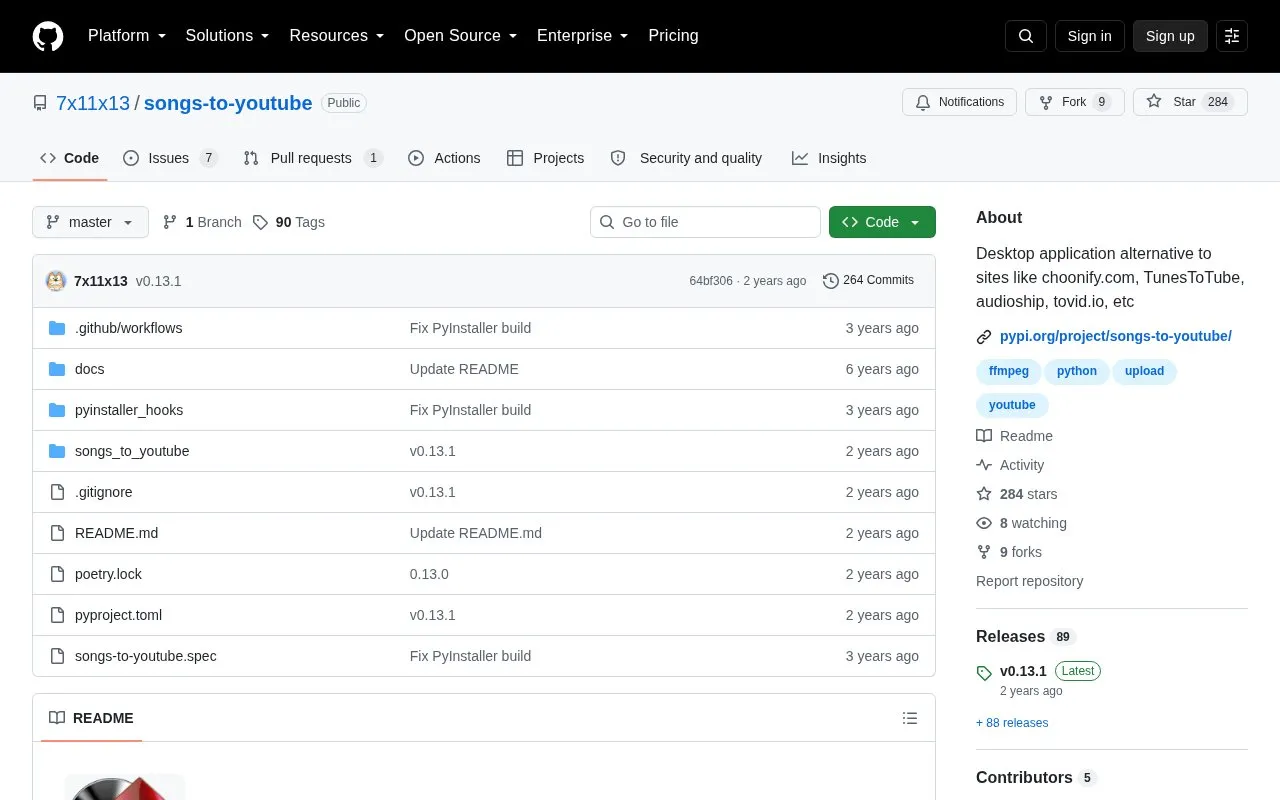The width and height of the screenshot is (1280, 800).
Task: Focus the Go to file search field
Action: [x=705, y=222]
